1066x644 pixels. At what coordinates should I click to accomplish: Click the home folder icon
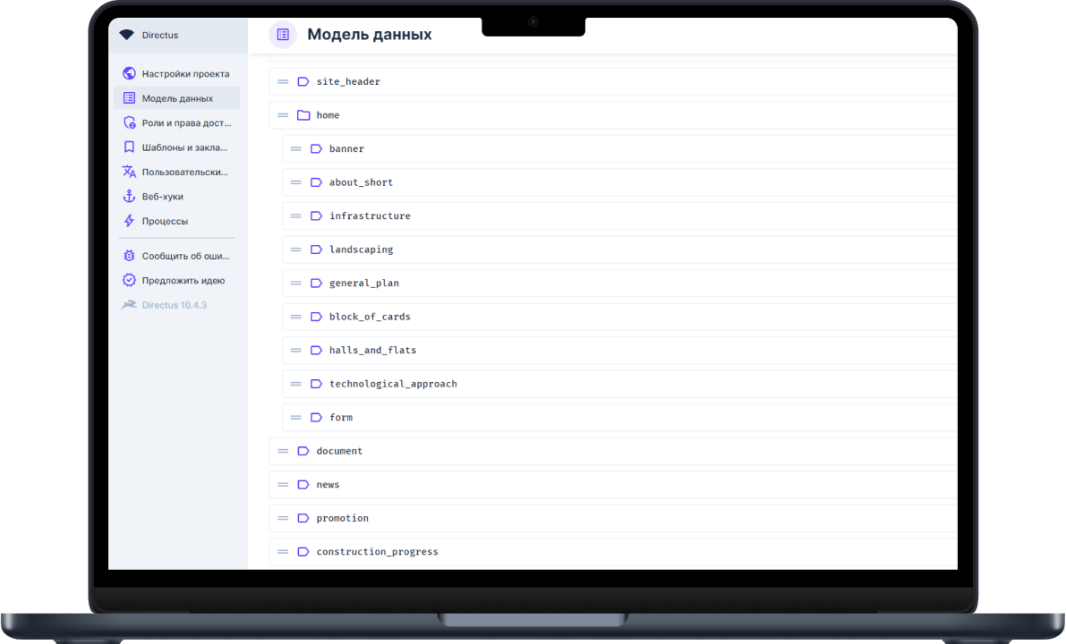coord(304,115)
